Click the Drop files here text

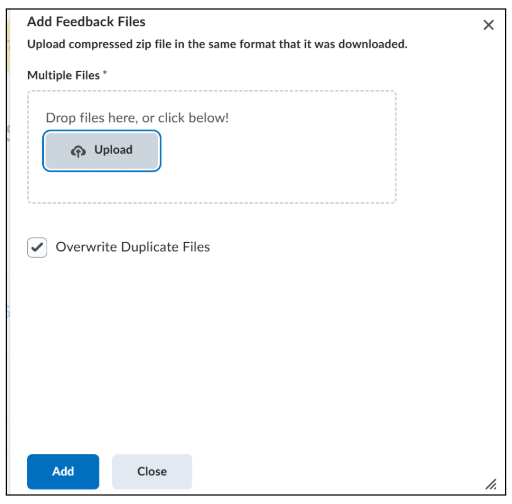pos(137,118)
